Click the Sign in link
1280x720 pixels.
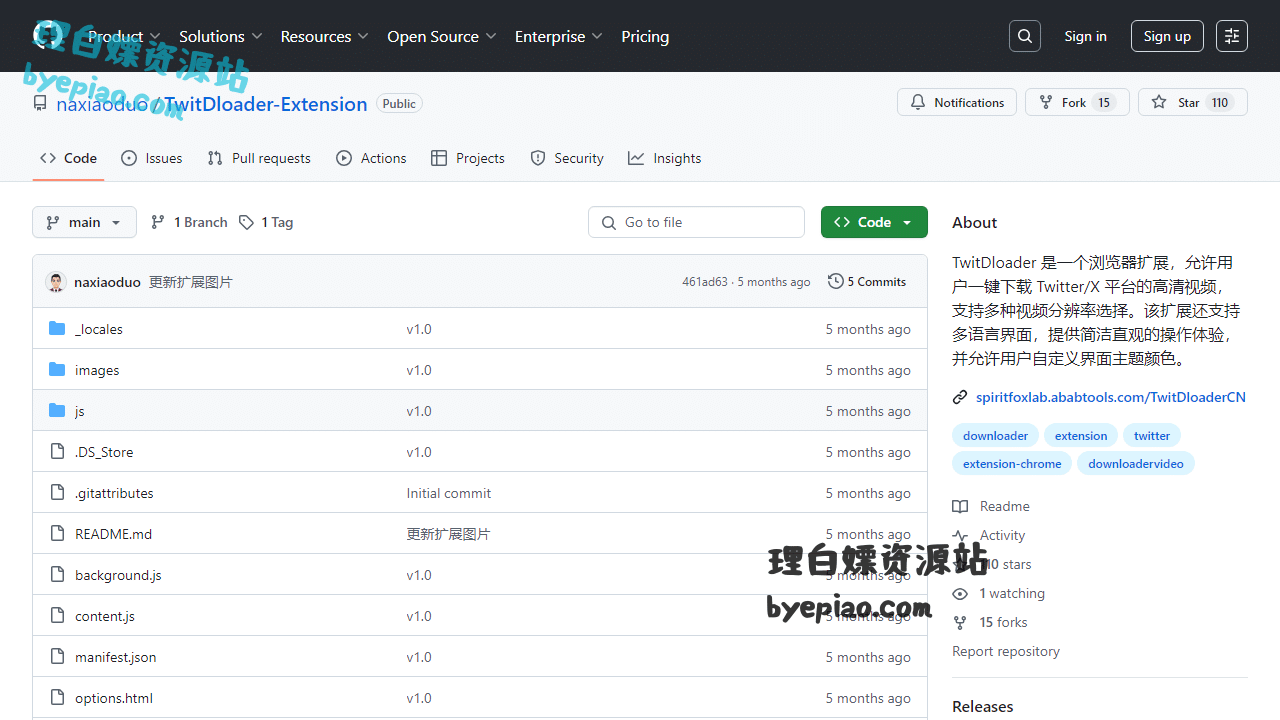(1085, 36)
